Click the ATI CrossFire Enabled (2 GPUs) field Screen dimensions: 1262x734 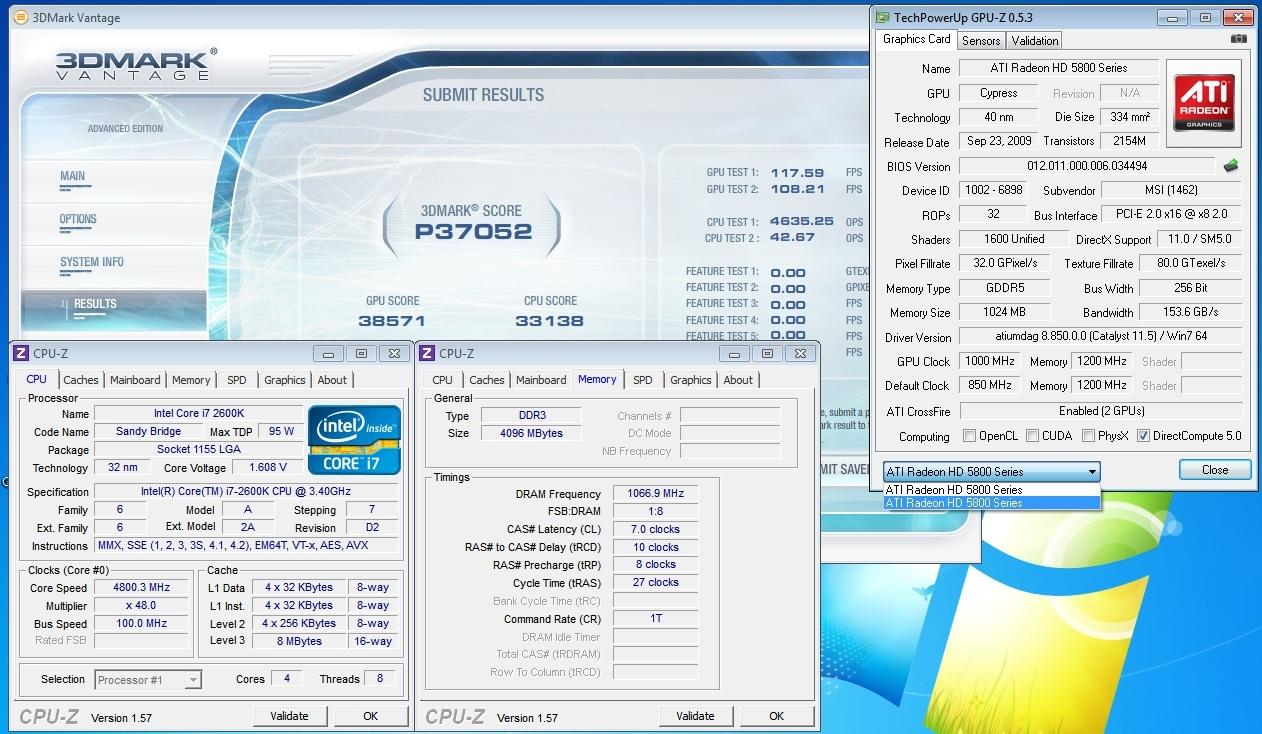click(x=1100, y=411)
